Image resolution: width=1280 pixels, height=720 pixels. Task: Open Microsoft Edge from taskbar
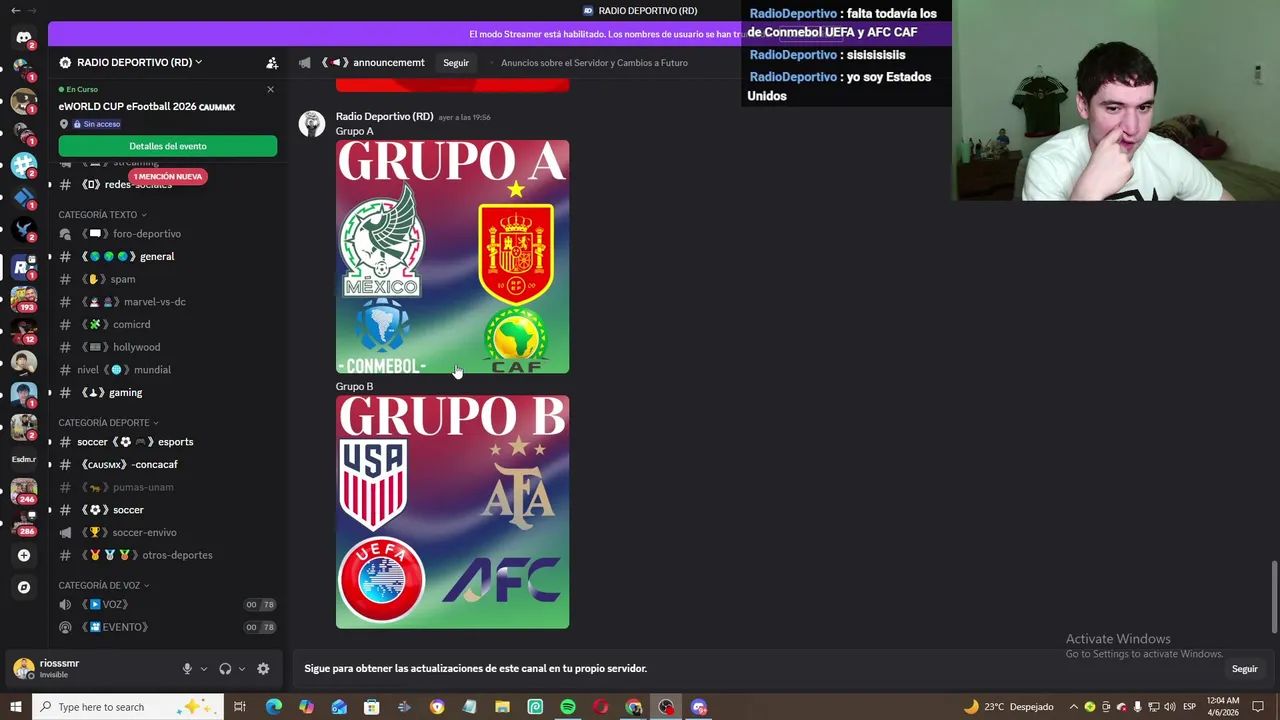[273, 707]
